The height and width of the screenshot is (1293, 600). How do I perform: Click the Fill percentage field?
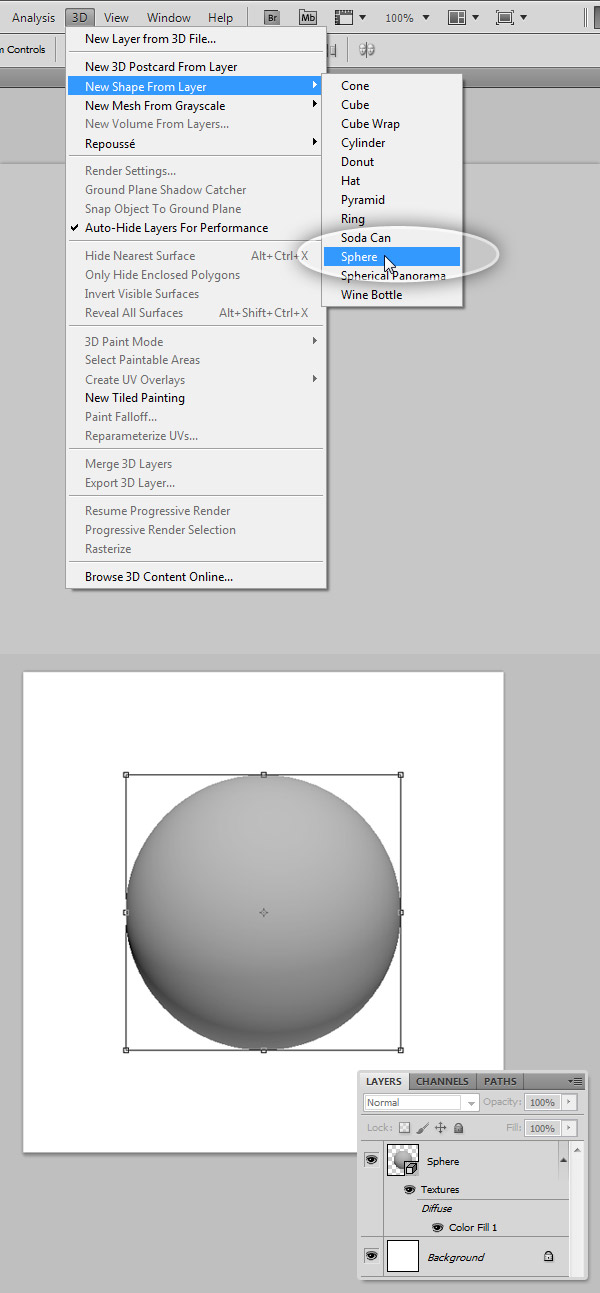(x=542, y=1128)
